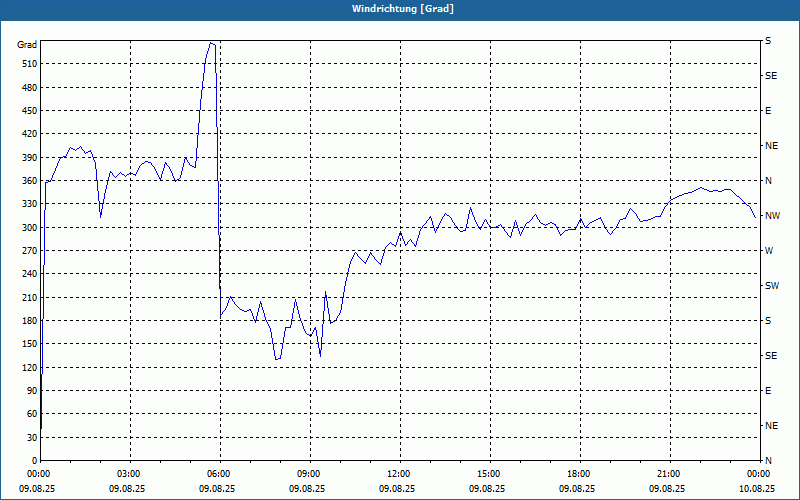Image resolution: width=800 pixels, height=500 pixels.
Task: Select the 06:00 time axis label
Action: tap(217, 473)
